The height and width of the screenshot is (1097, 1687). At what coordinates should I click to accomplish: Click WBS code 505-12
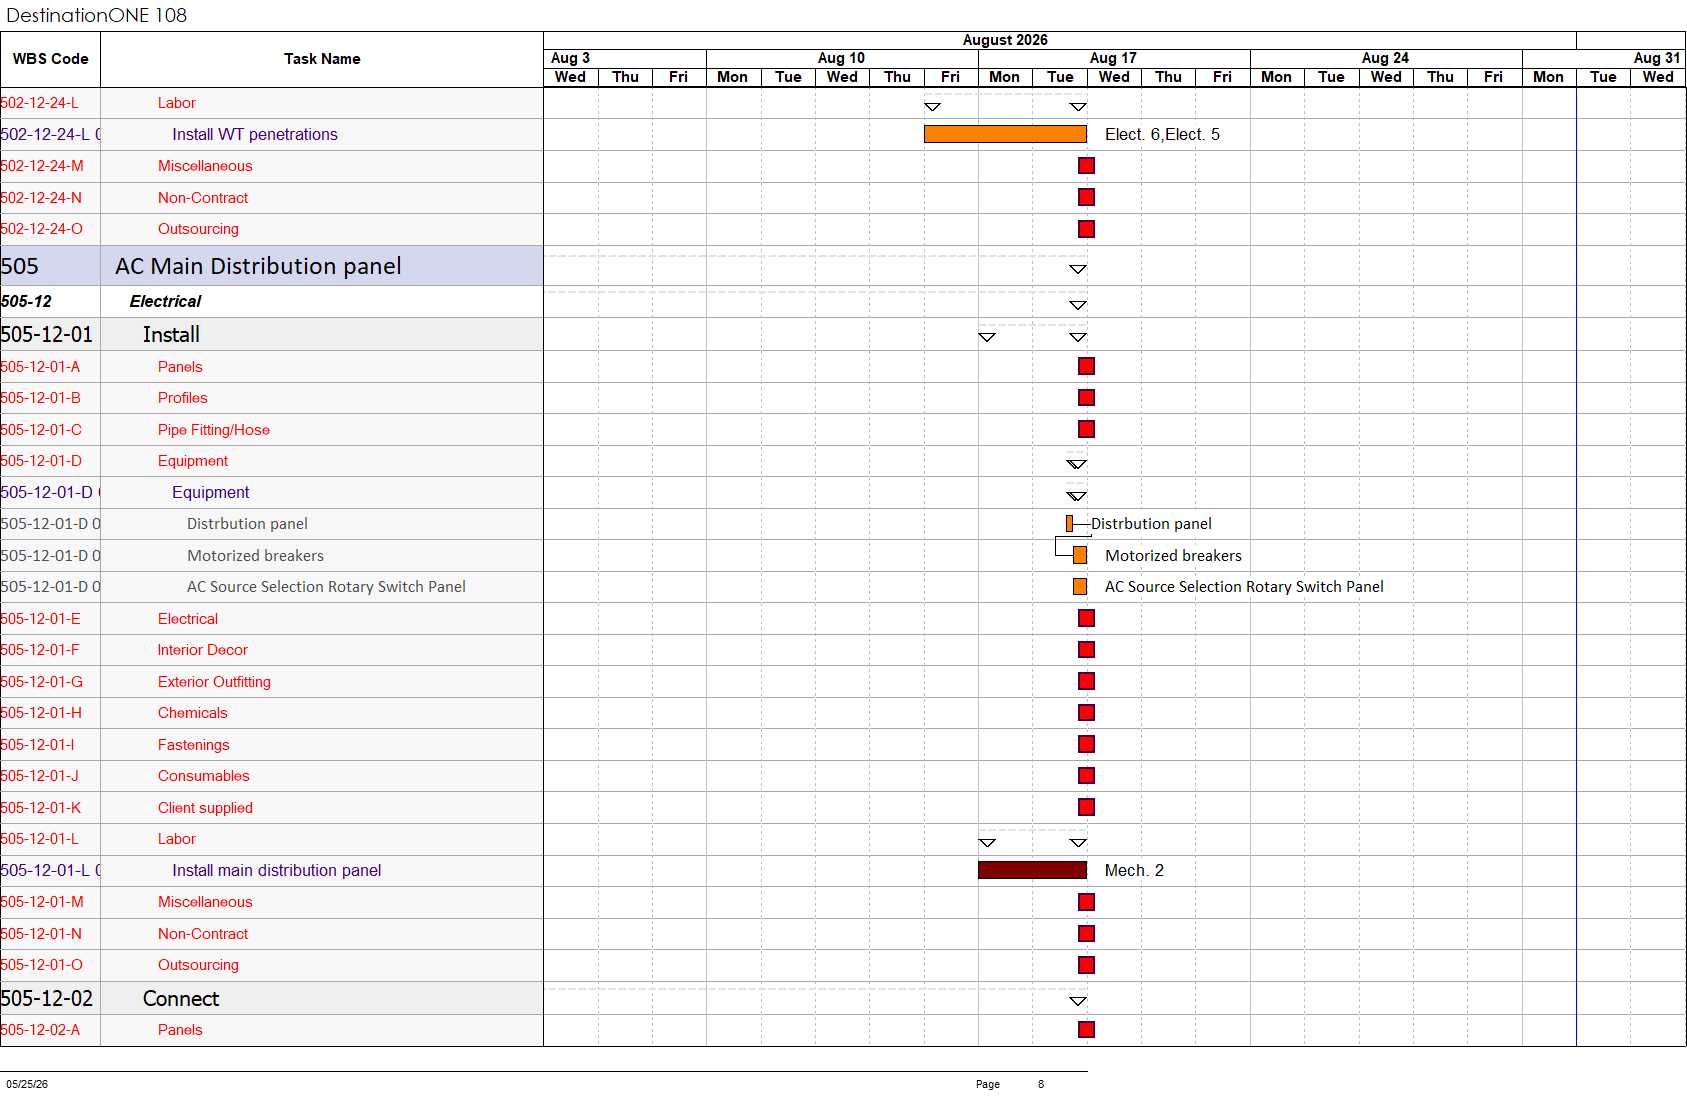pyautogui.click(x=26, y=301)
